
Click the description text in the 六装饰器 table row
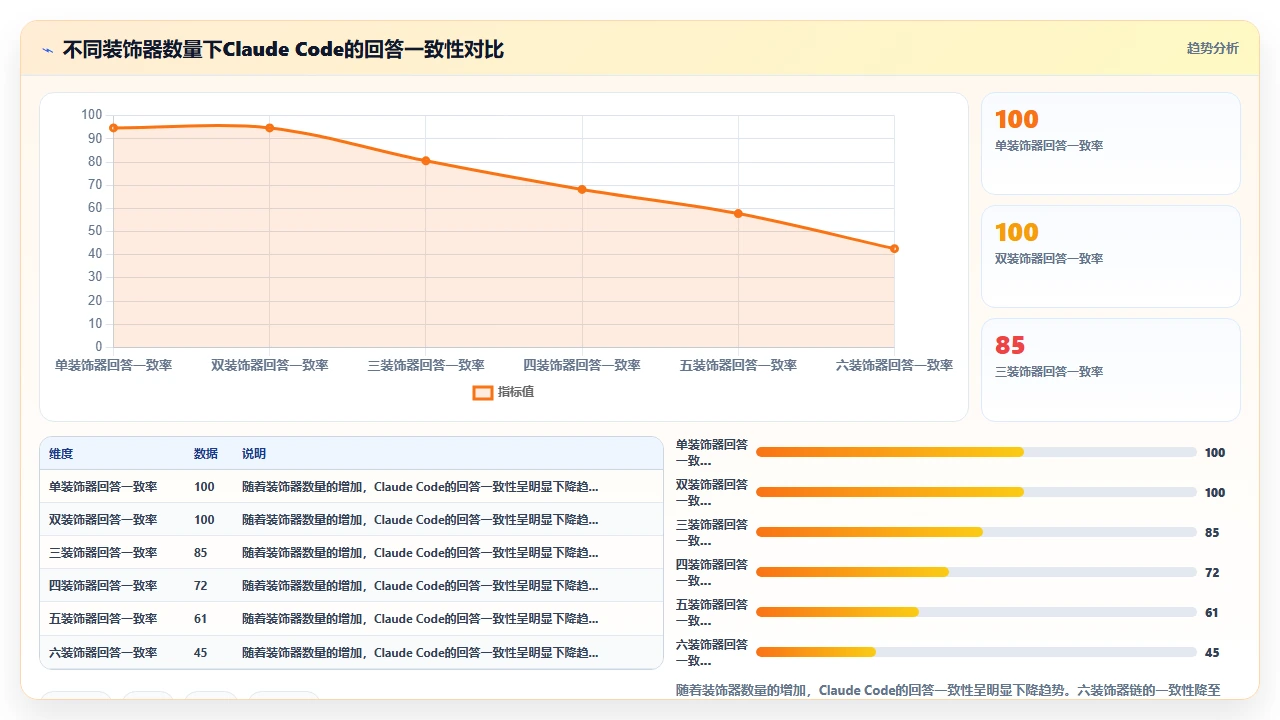[x=420, y=653]
